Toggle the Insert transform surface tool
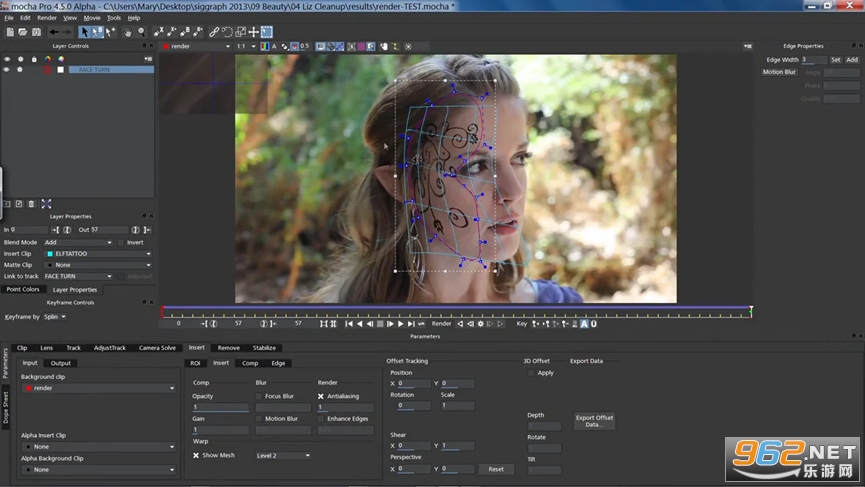The width and height of the screenshot is (865, 487). click(x=267, y=32)
